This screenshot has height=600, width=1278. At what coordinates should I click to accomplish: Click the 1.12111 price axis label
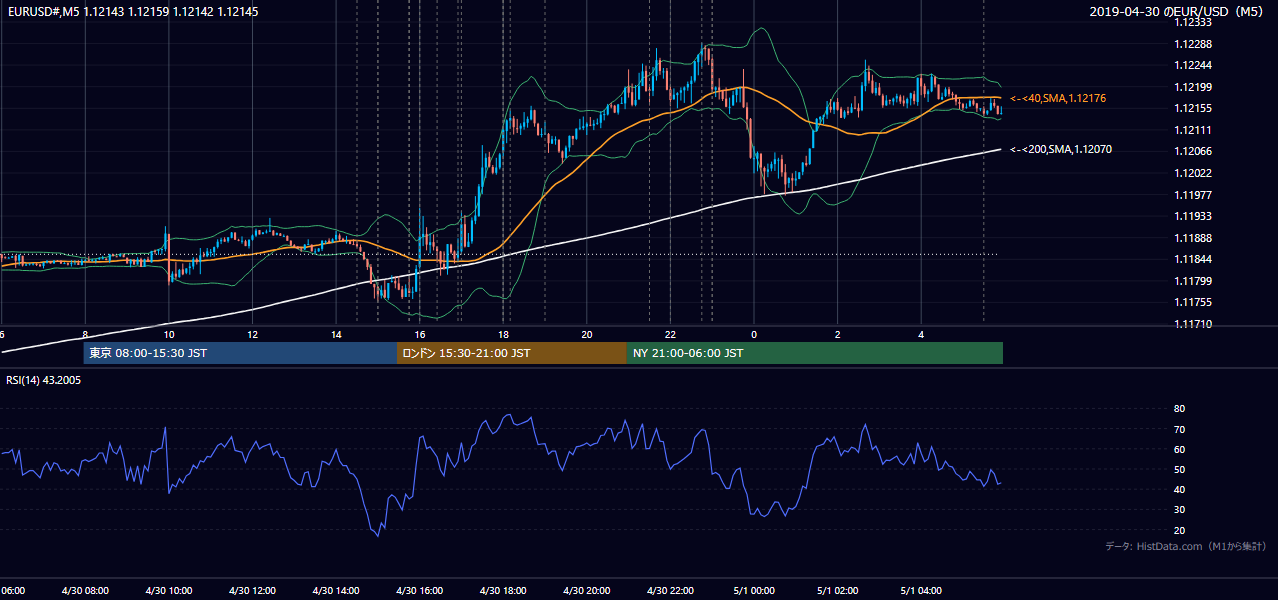point(1193,130)
